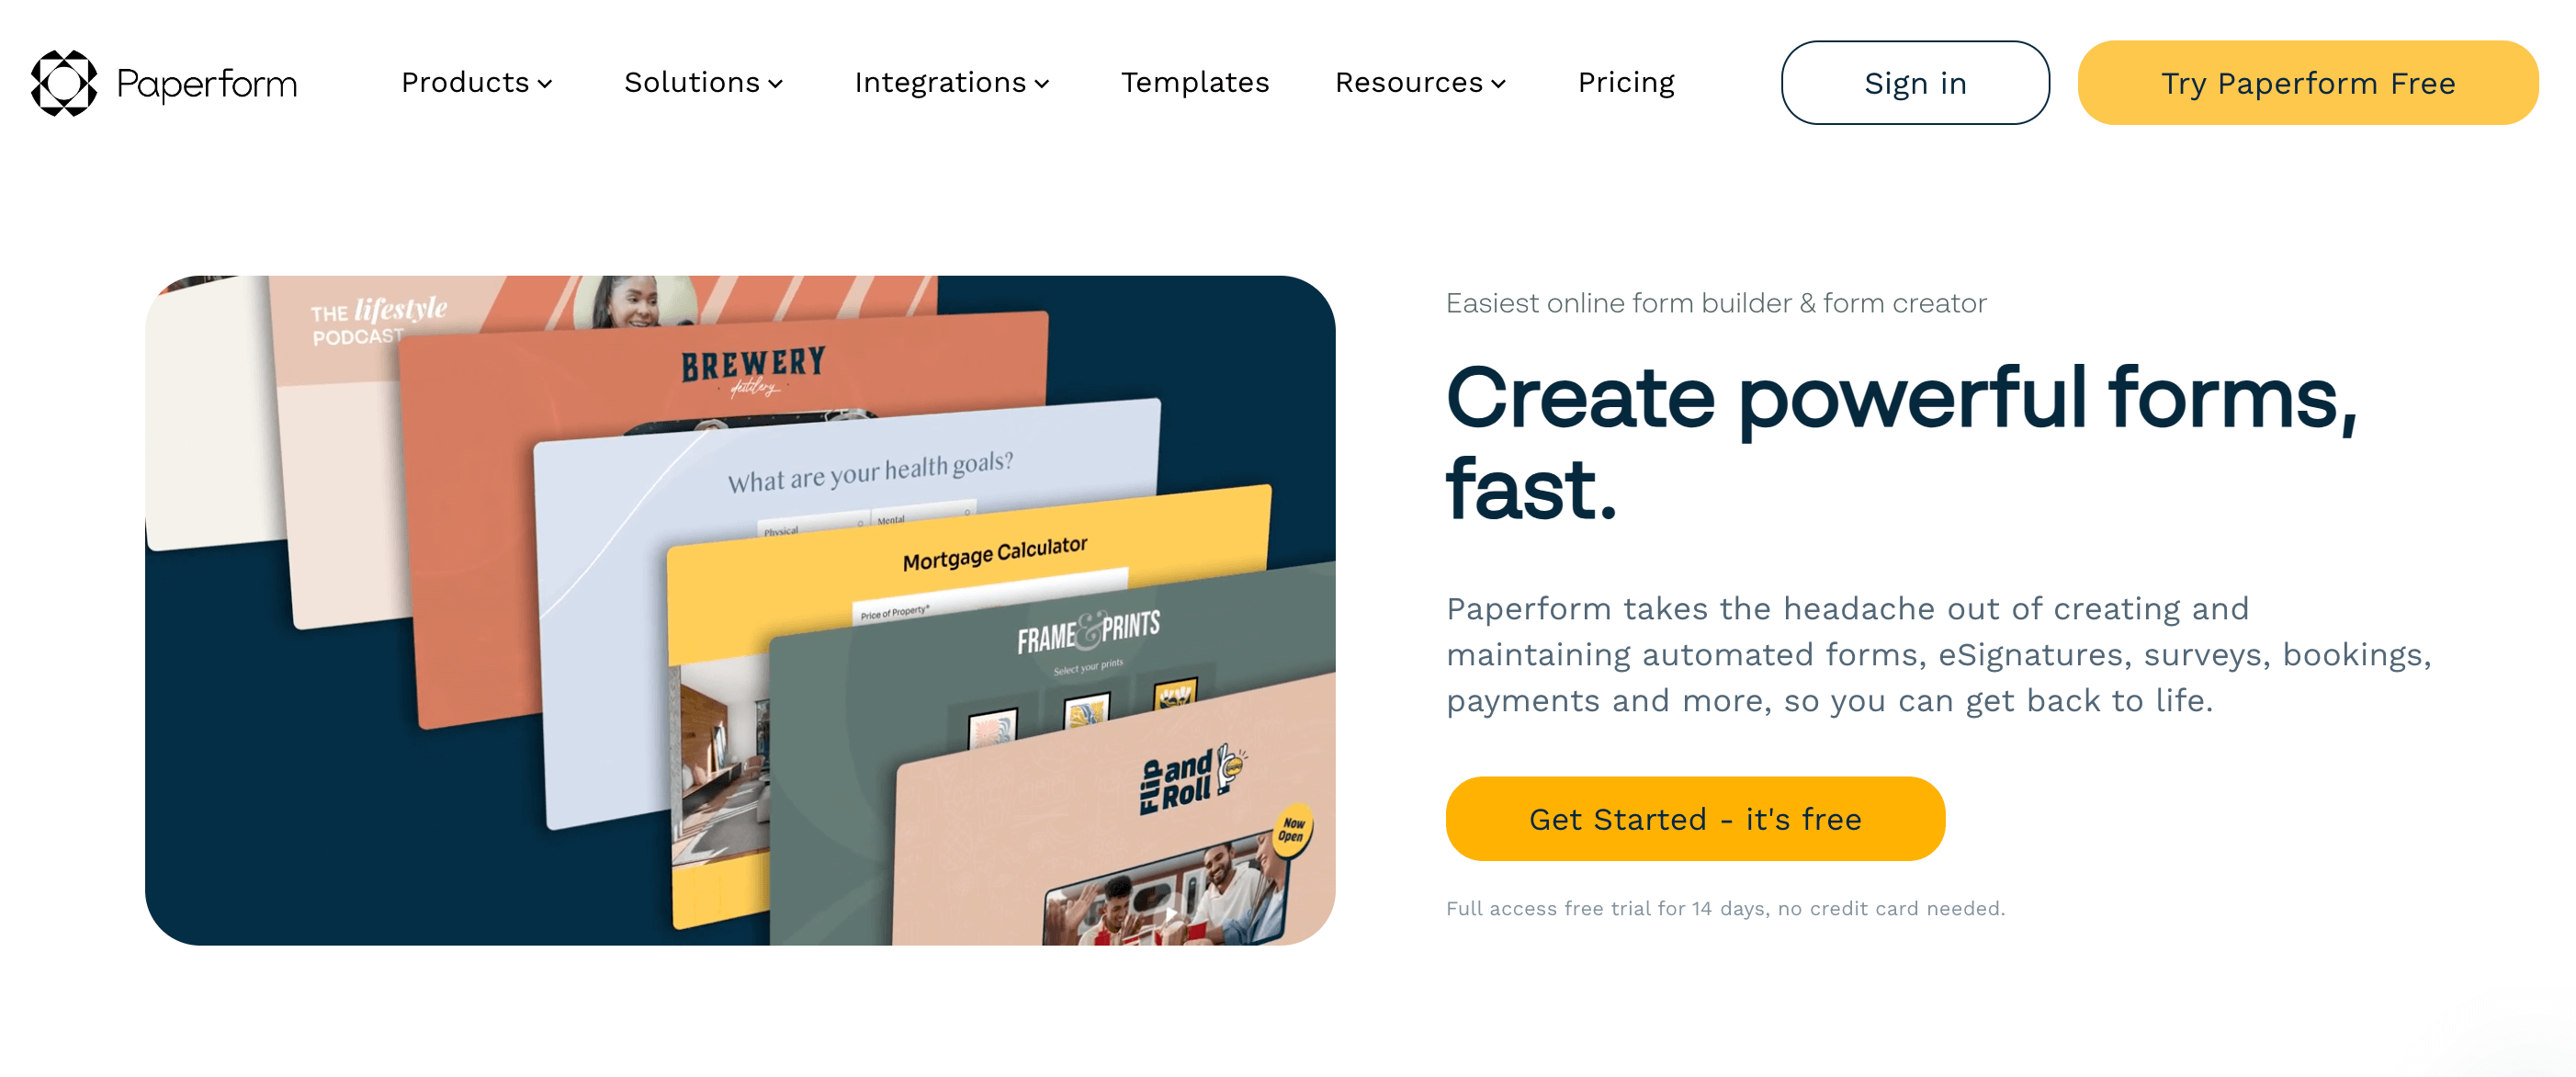Screen dimensions: 2576x1077
Task: Click the Pricing menu item
Action: coord(1625,81)
